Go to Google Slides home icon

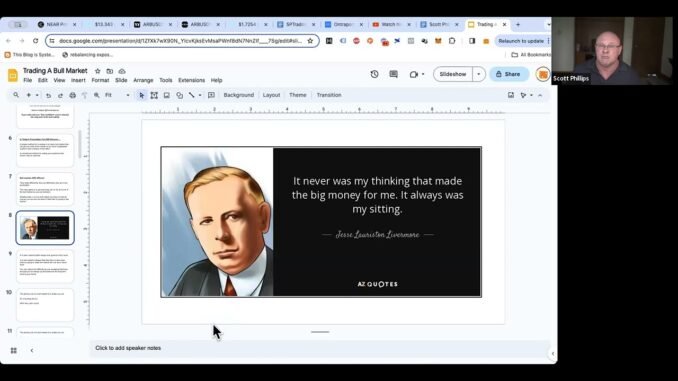pyautogui.click(x=13, y=75)
